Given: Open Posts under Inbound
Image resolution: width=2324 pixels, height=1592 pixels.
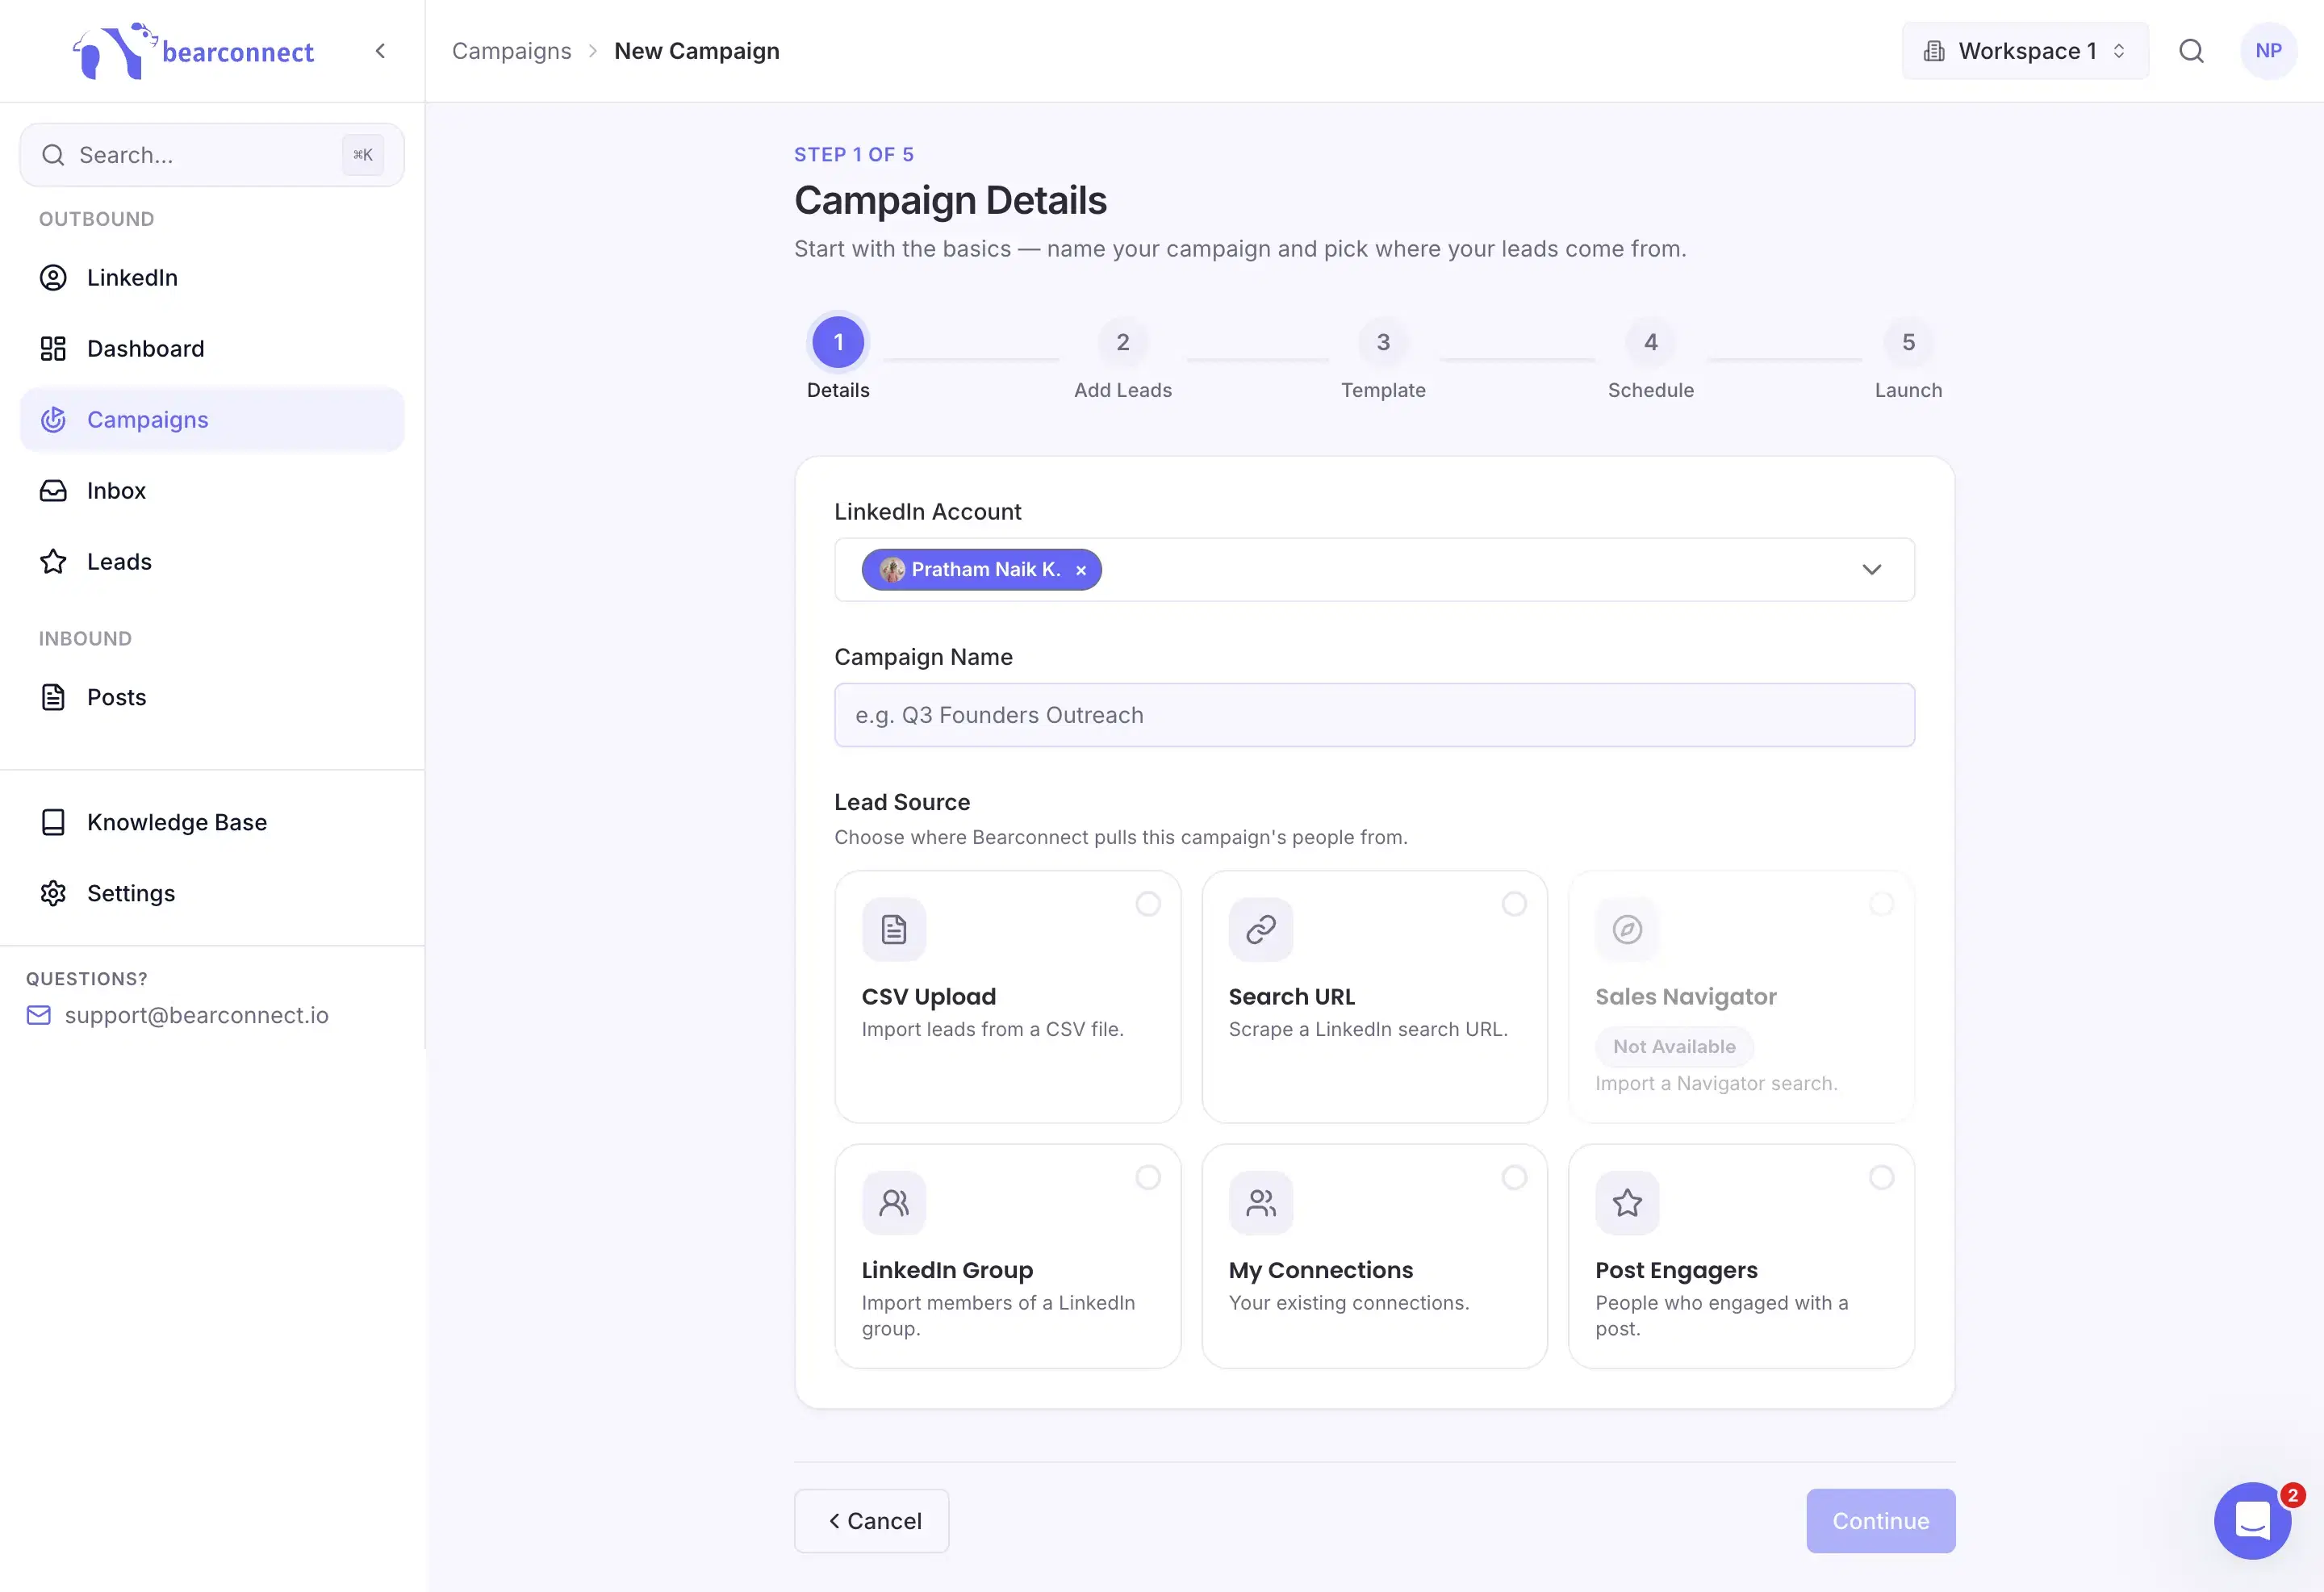Looking at the screenshot, I should coord(212,697).
